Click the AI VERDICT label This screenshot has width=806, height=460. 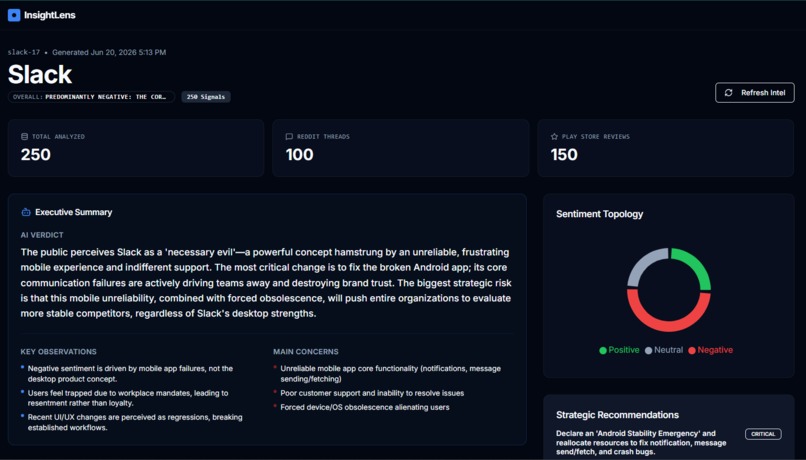pos(42,235)
